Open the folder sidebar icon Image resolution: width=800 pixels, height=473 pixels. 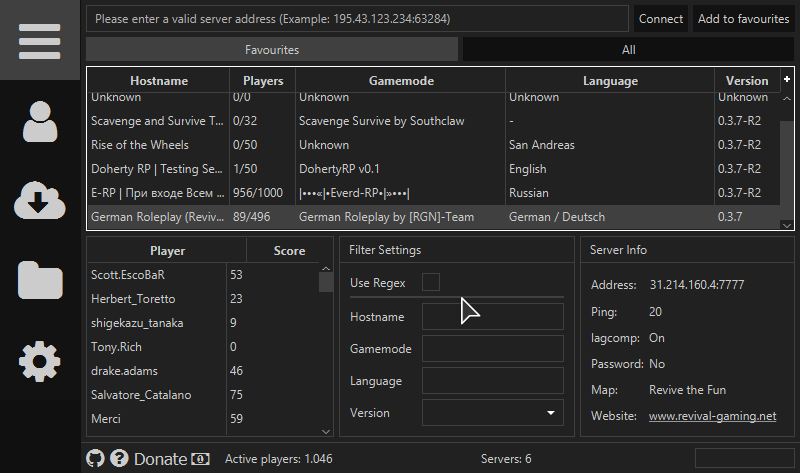pos(39,281)
